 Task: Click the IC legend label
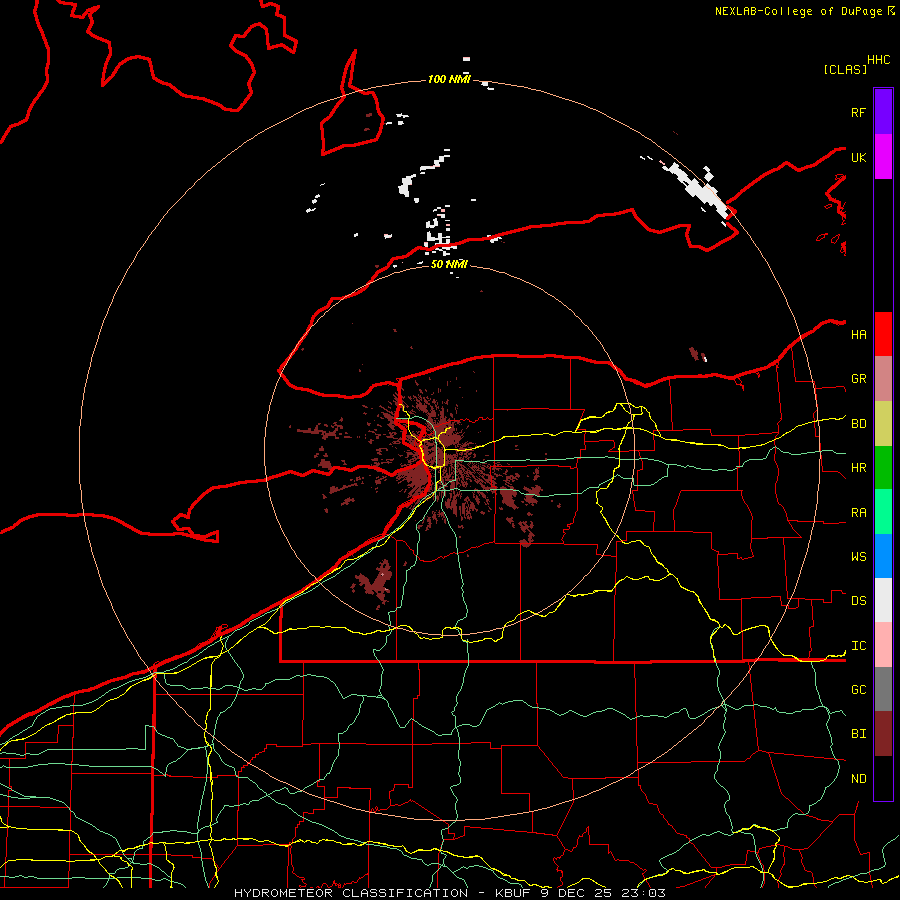pyautogui.click(x=858, y=646)
